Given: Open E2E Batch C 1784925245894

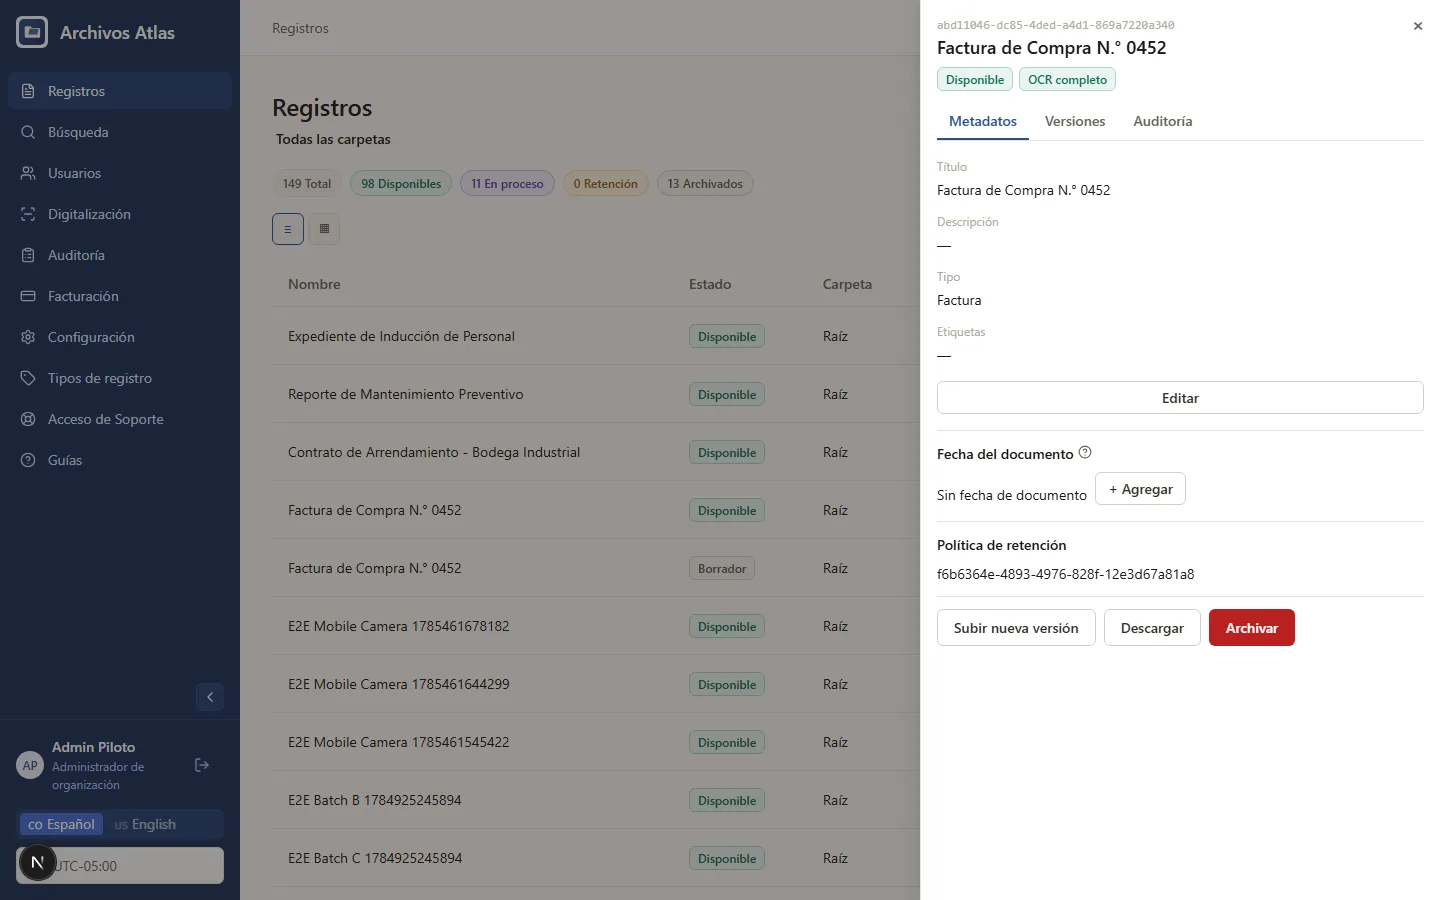Looking at the screenshot, I should pos(596,858).
